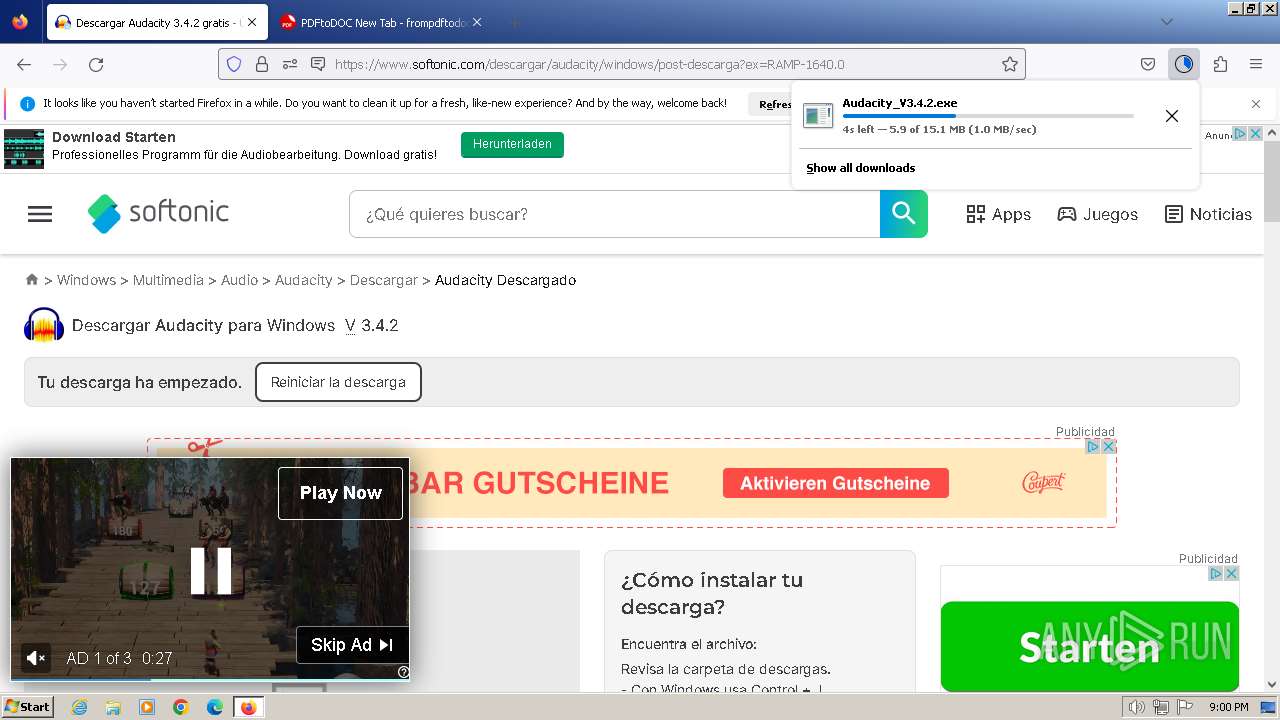Viewport: 1280px width, 720px height.
Task: Open the Firefox application hamburger menu
Action: pos(1256,64)
